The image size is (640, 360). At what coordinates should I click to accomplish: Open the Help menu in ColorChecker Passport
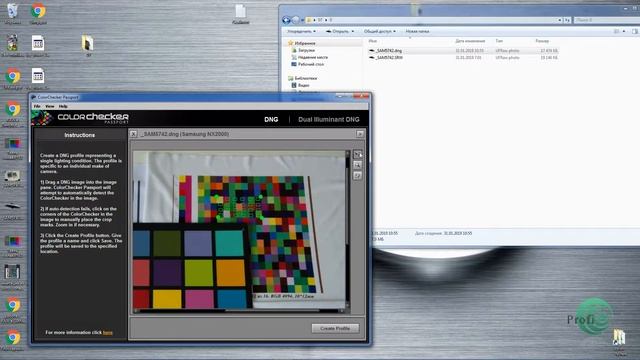click(x=63, y=106)
